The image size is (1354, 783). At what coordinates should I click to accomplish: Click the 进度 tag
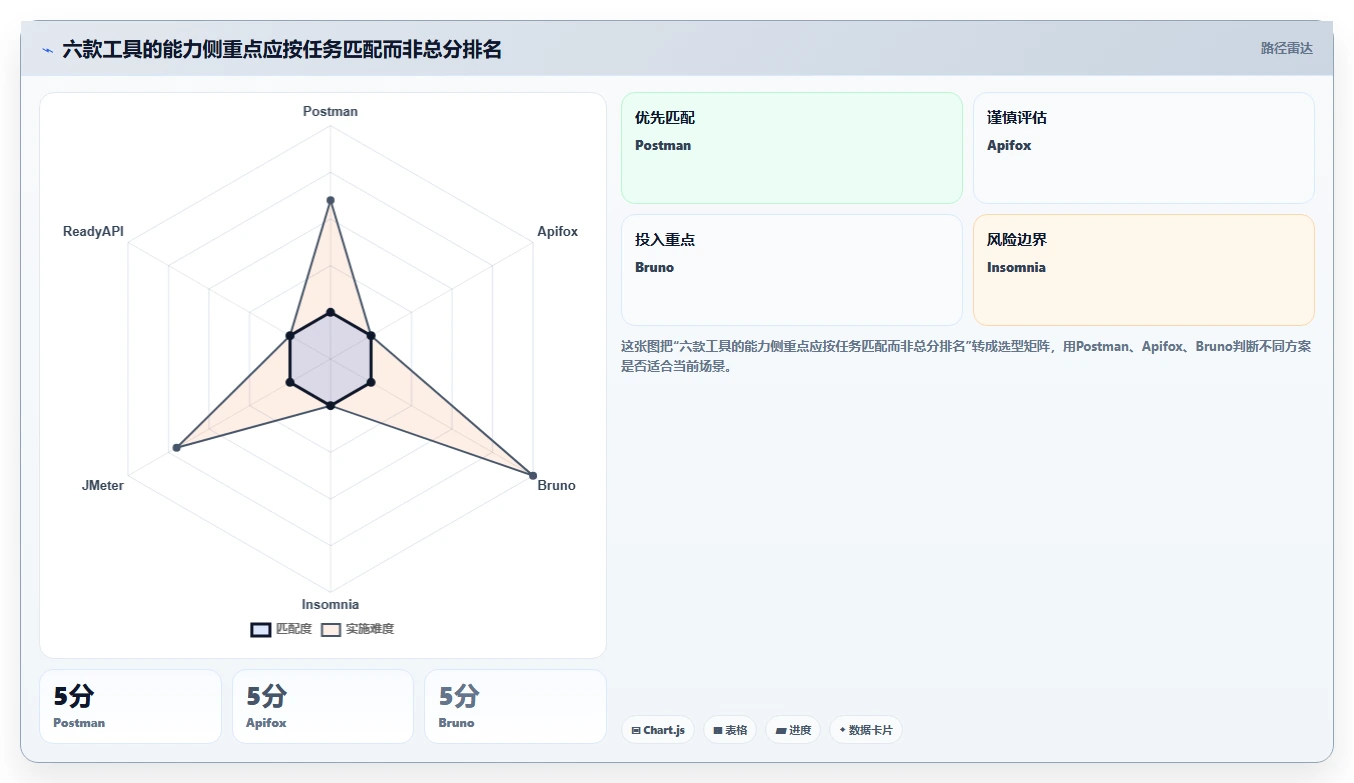[793, 730]
